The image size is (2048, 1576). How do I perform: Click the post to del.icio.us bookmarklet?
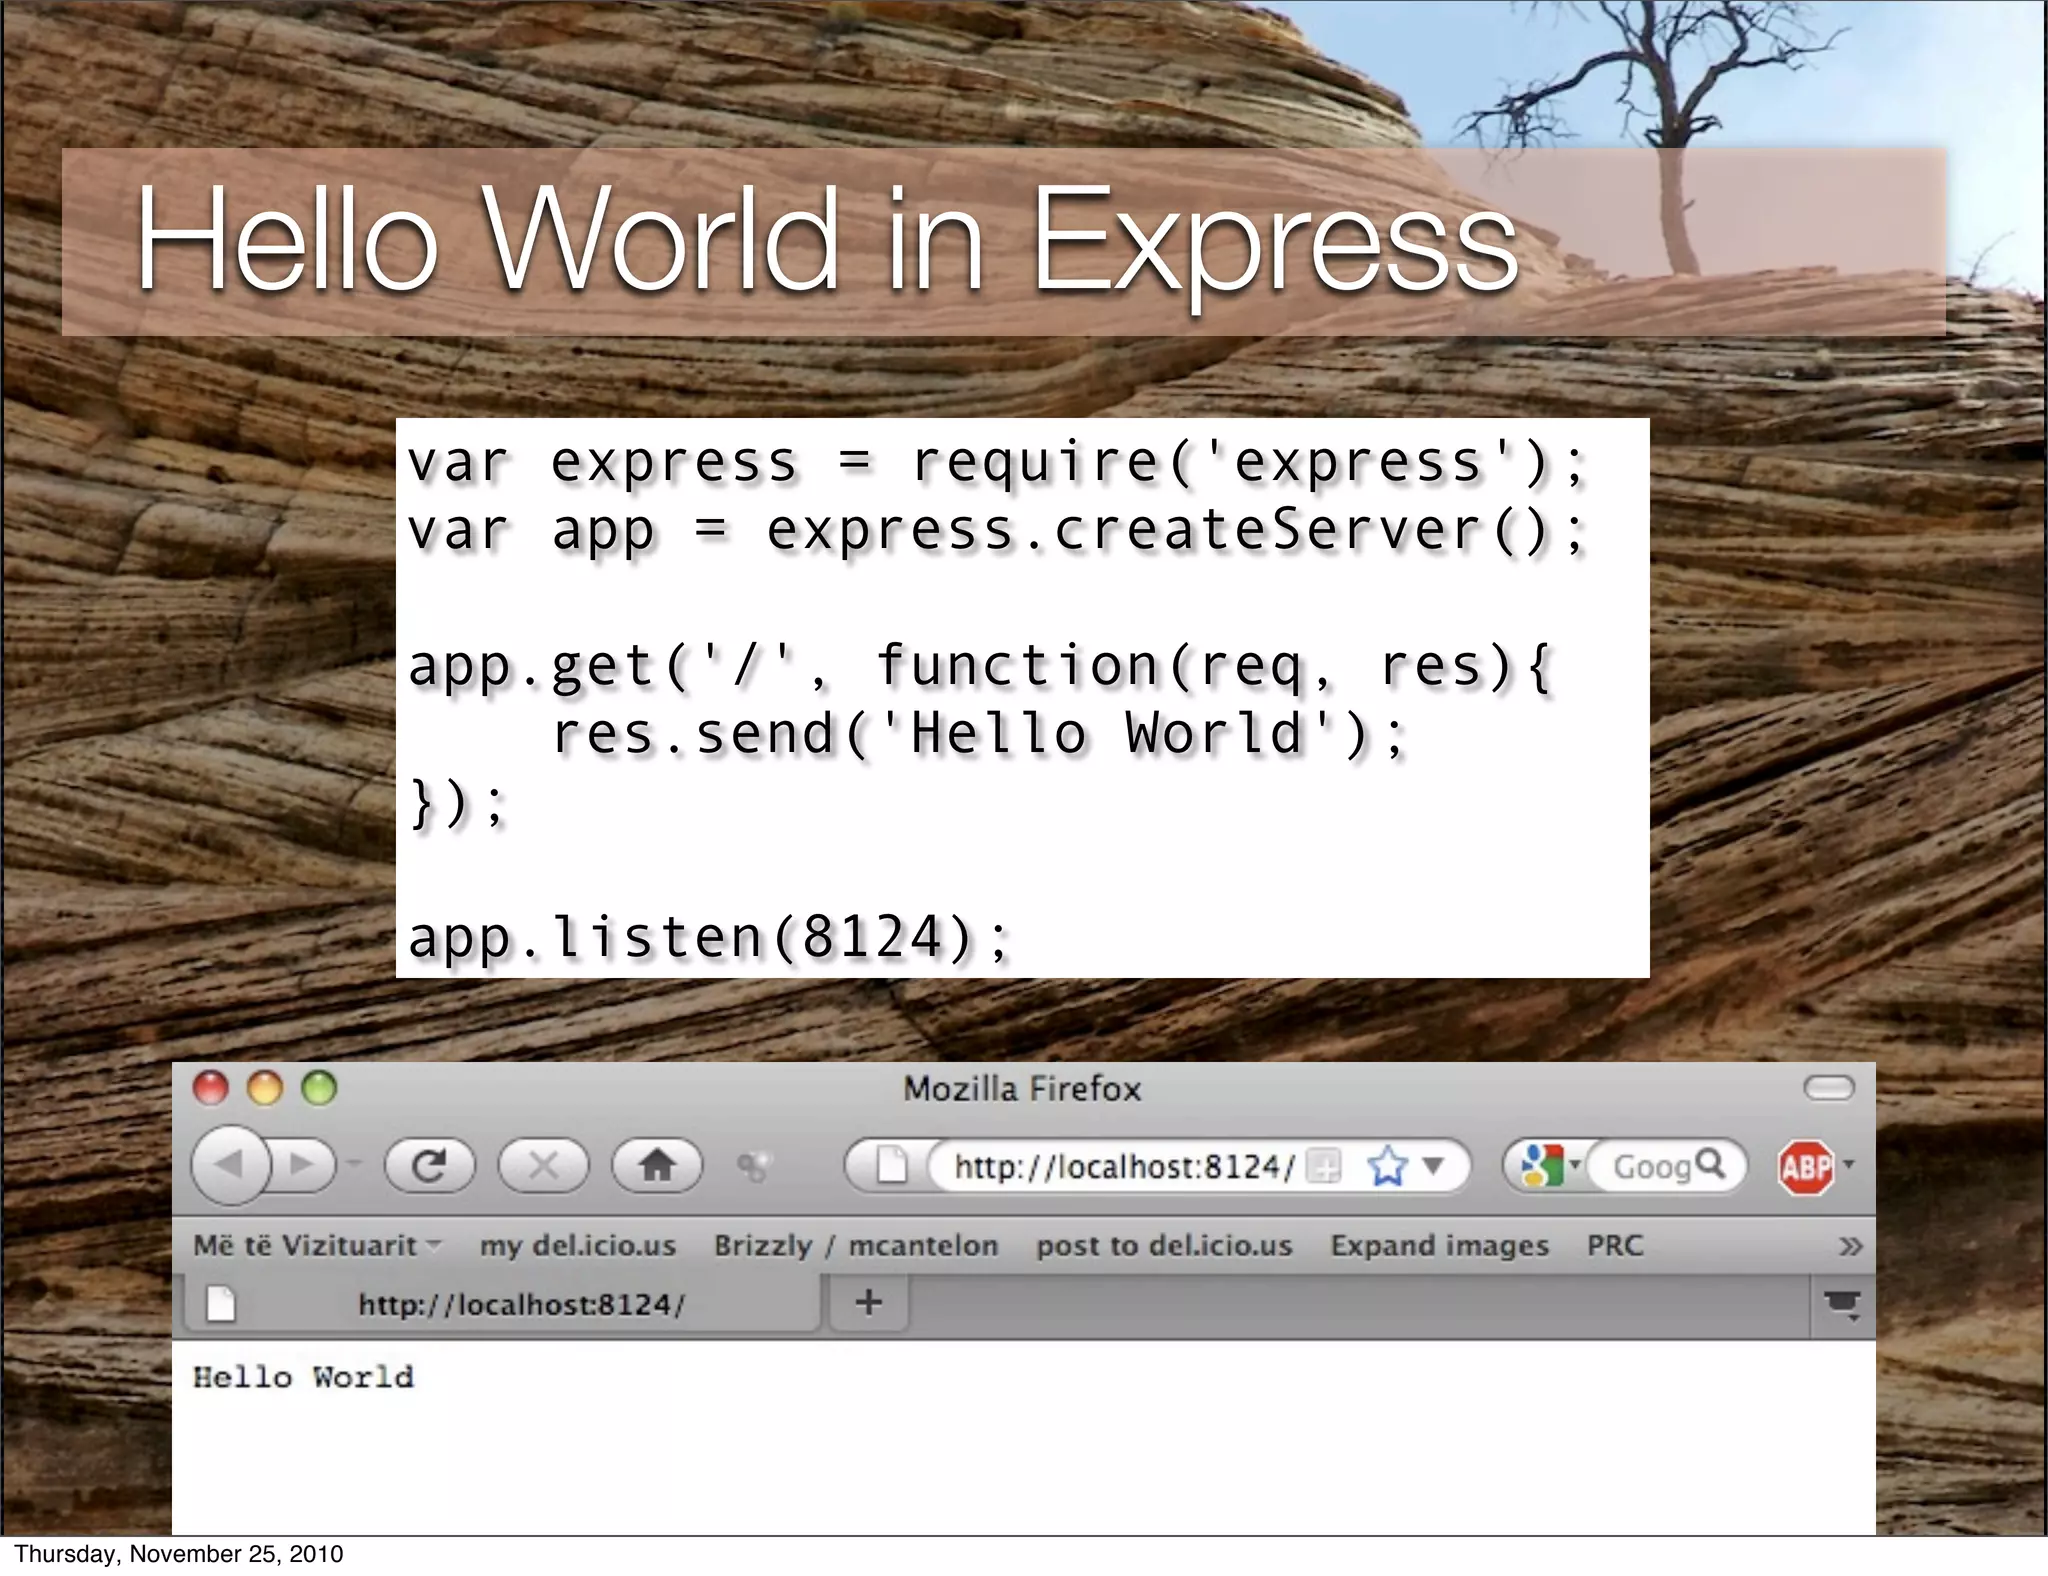(x=1164, y=1245)
